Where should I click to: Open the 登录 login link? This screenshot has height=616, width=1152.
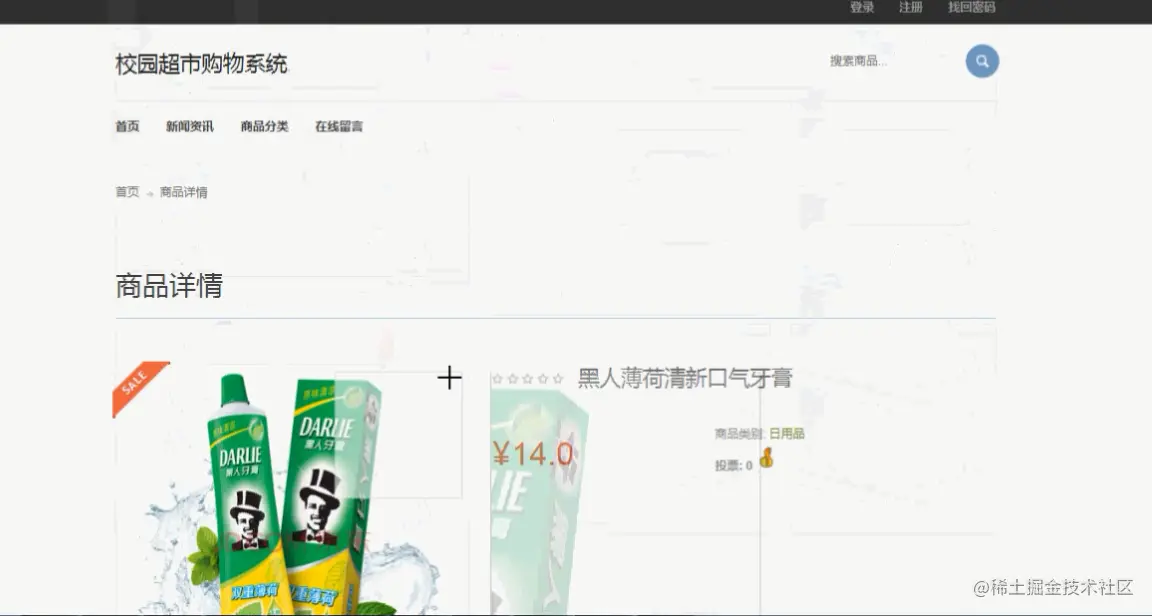(x=862, y=7)
